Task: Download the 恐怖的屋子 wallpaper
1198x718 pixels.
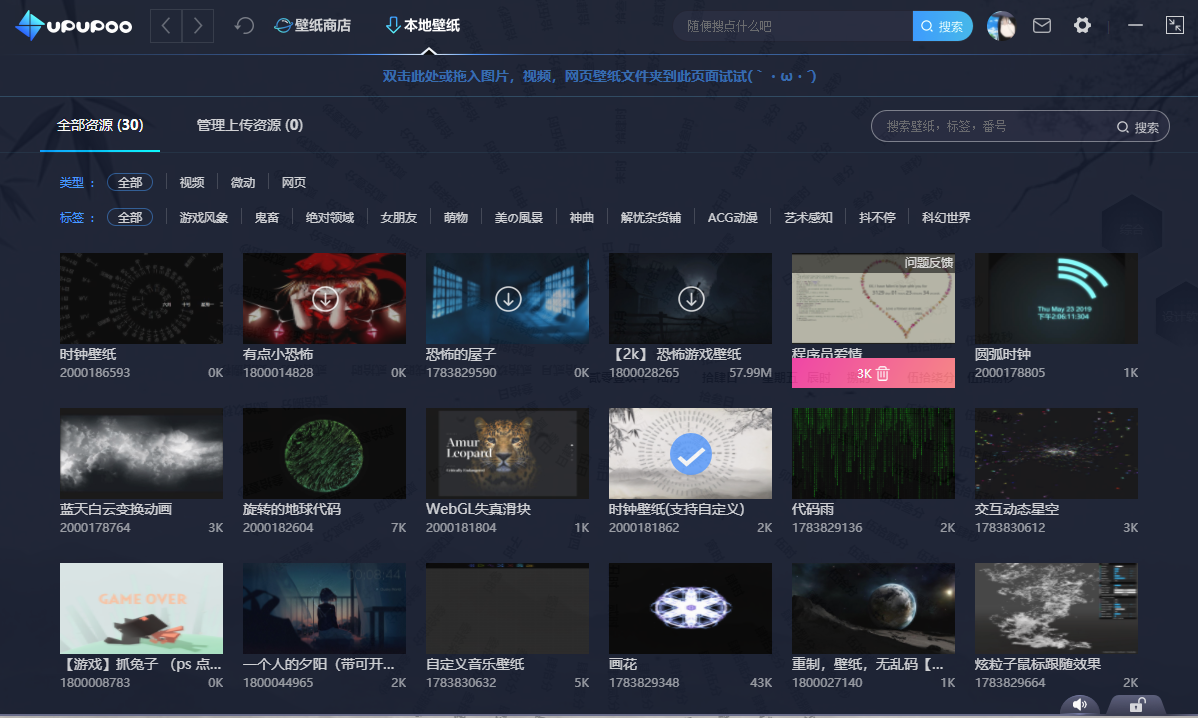Action: tap(507, 297)
